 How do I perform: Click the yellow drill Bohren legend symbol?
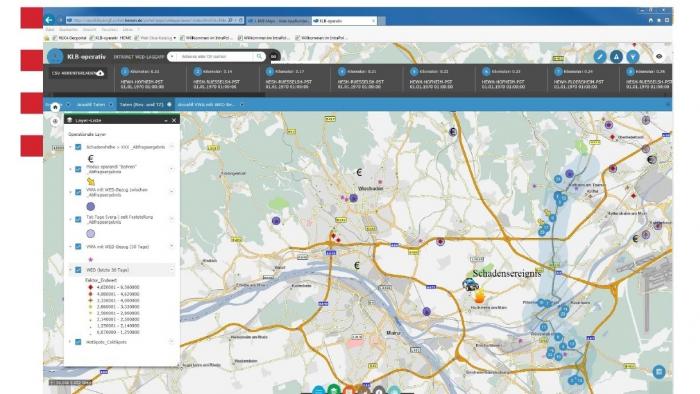91,182
